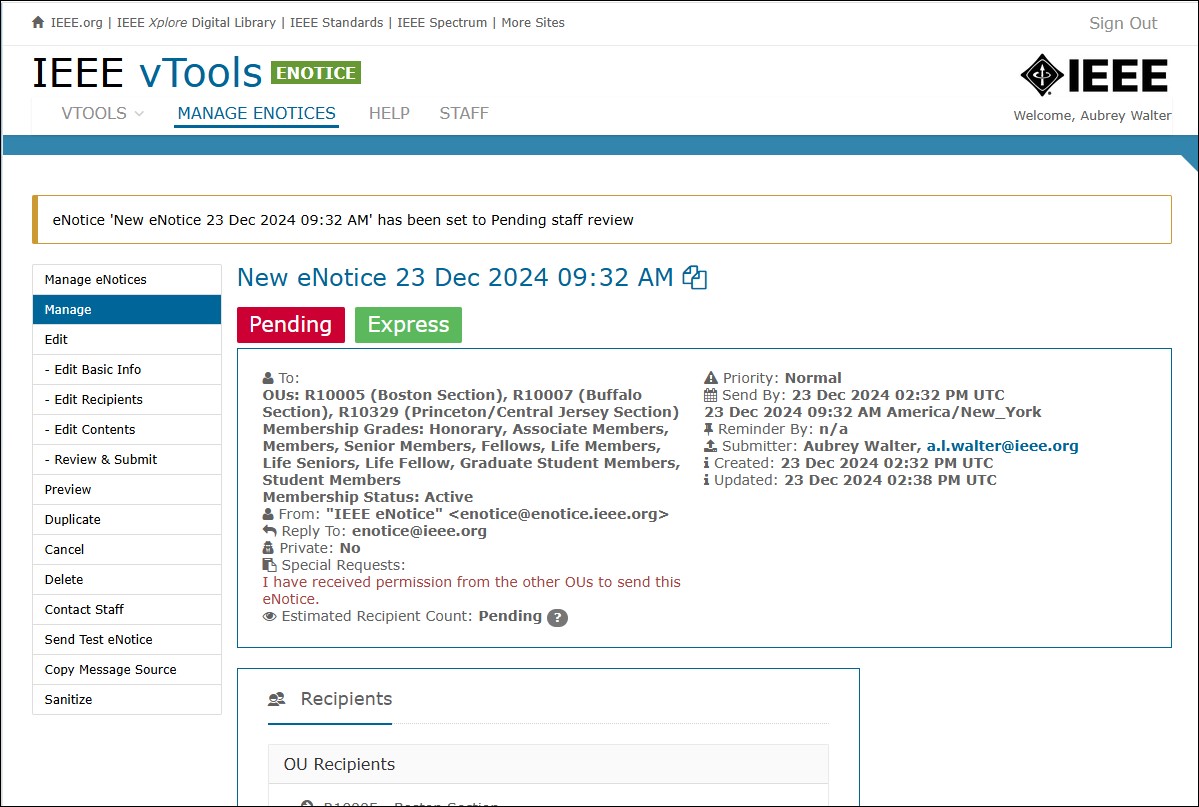This screenshot has width=1199, height=807.
Task: Click the green ENOTICE badge
Action: 316,73
